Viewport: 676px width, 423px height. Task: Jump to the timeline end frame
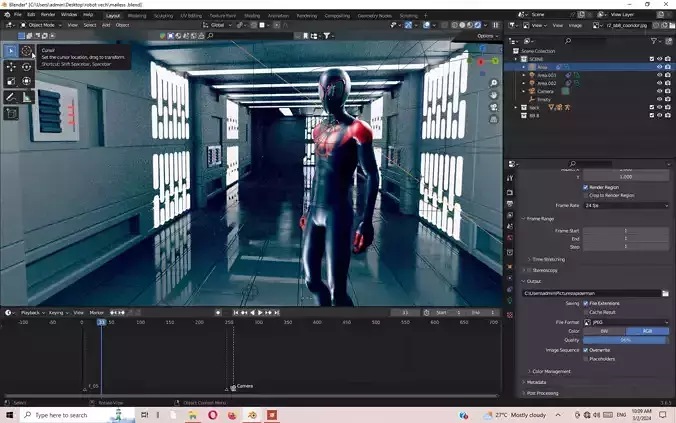tap(277, 313)
